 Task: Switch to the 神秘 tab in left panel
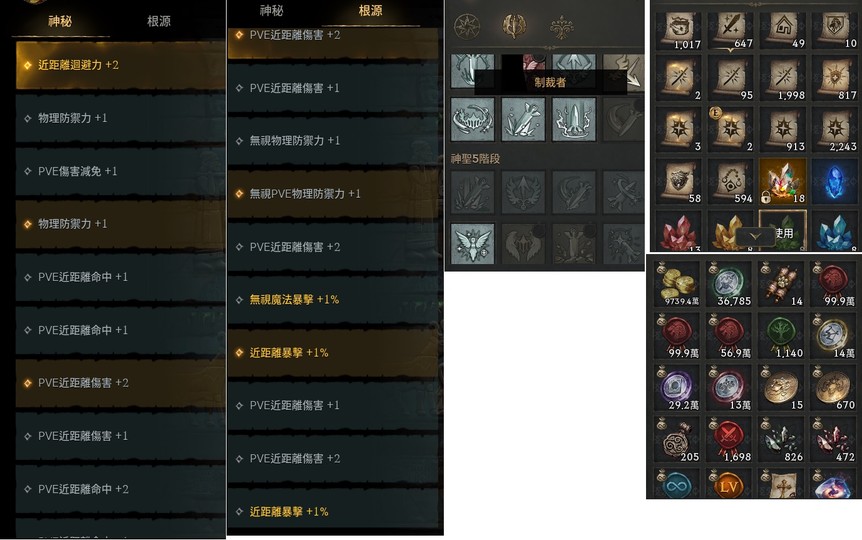pos(60,21)
